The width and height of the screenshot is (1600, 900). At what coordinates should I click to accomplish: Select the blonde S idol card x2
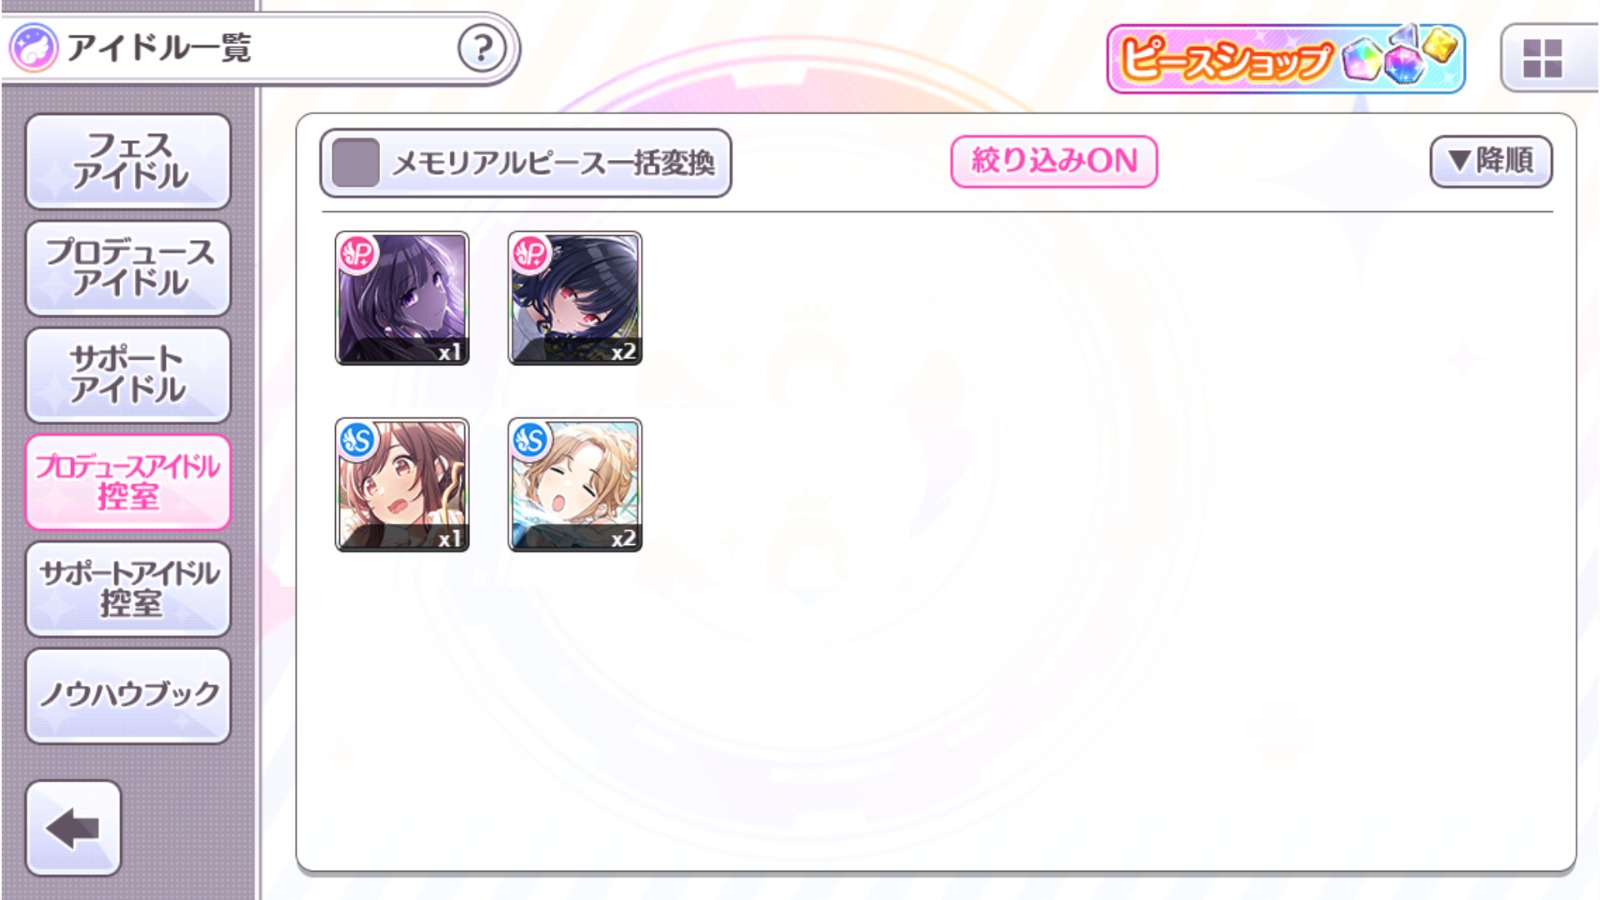575,485
